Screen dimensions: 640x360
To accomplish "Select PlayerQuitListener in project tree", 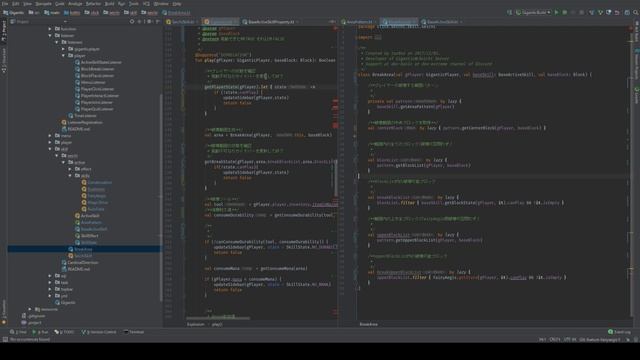I will point(93,109).
